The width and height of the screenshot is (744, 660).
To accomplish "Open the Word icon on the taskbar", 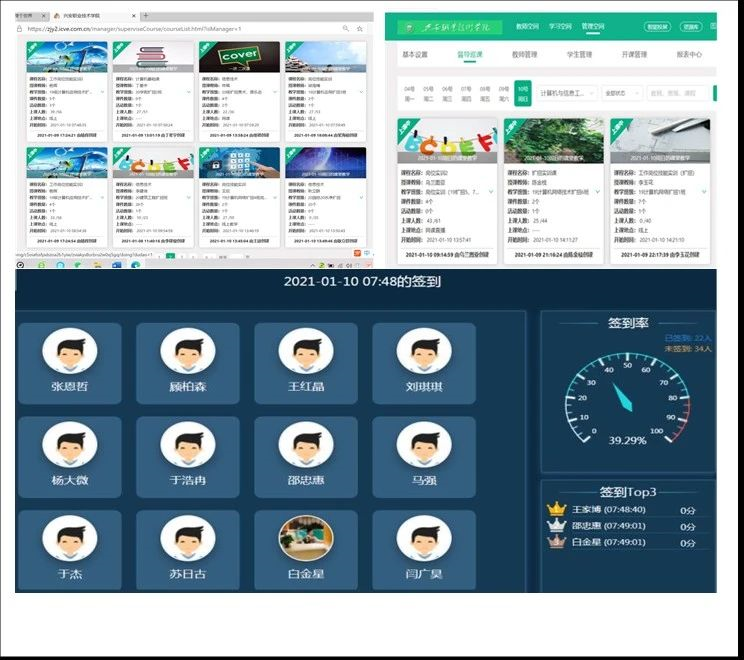I will pyautogui.click(x=116, y=265).
